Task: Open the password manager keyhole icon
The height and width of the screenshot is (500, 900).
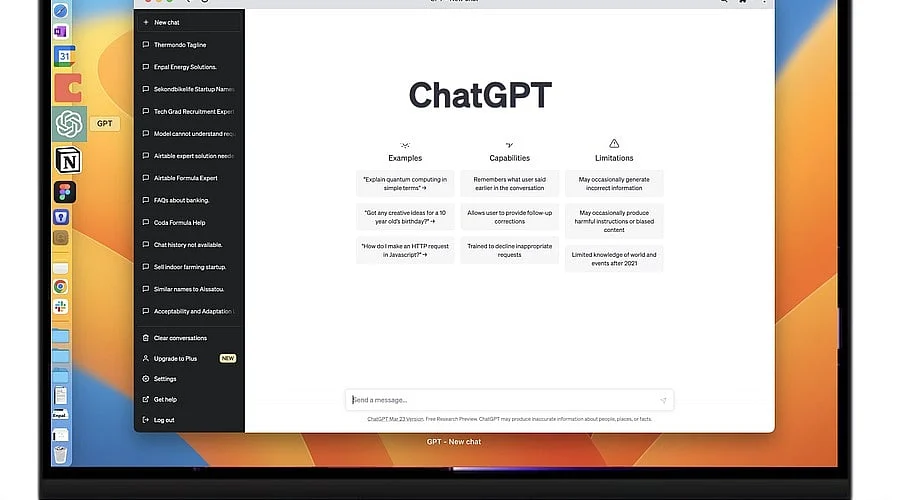Action: [x=61, y=217]
